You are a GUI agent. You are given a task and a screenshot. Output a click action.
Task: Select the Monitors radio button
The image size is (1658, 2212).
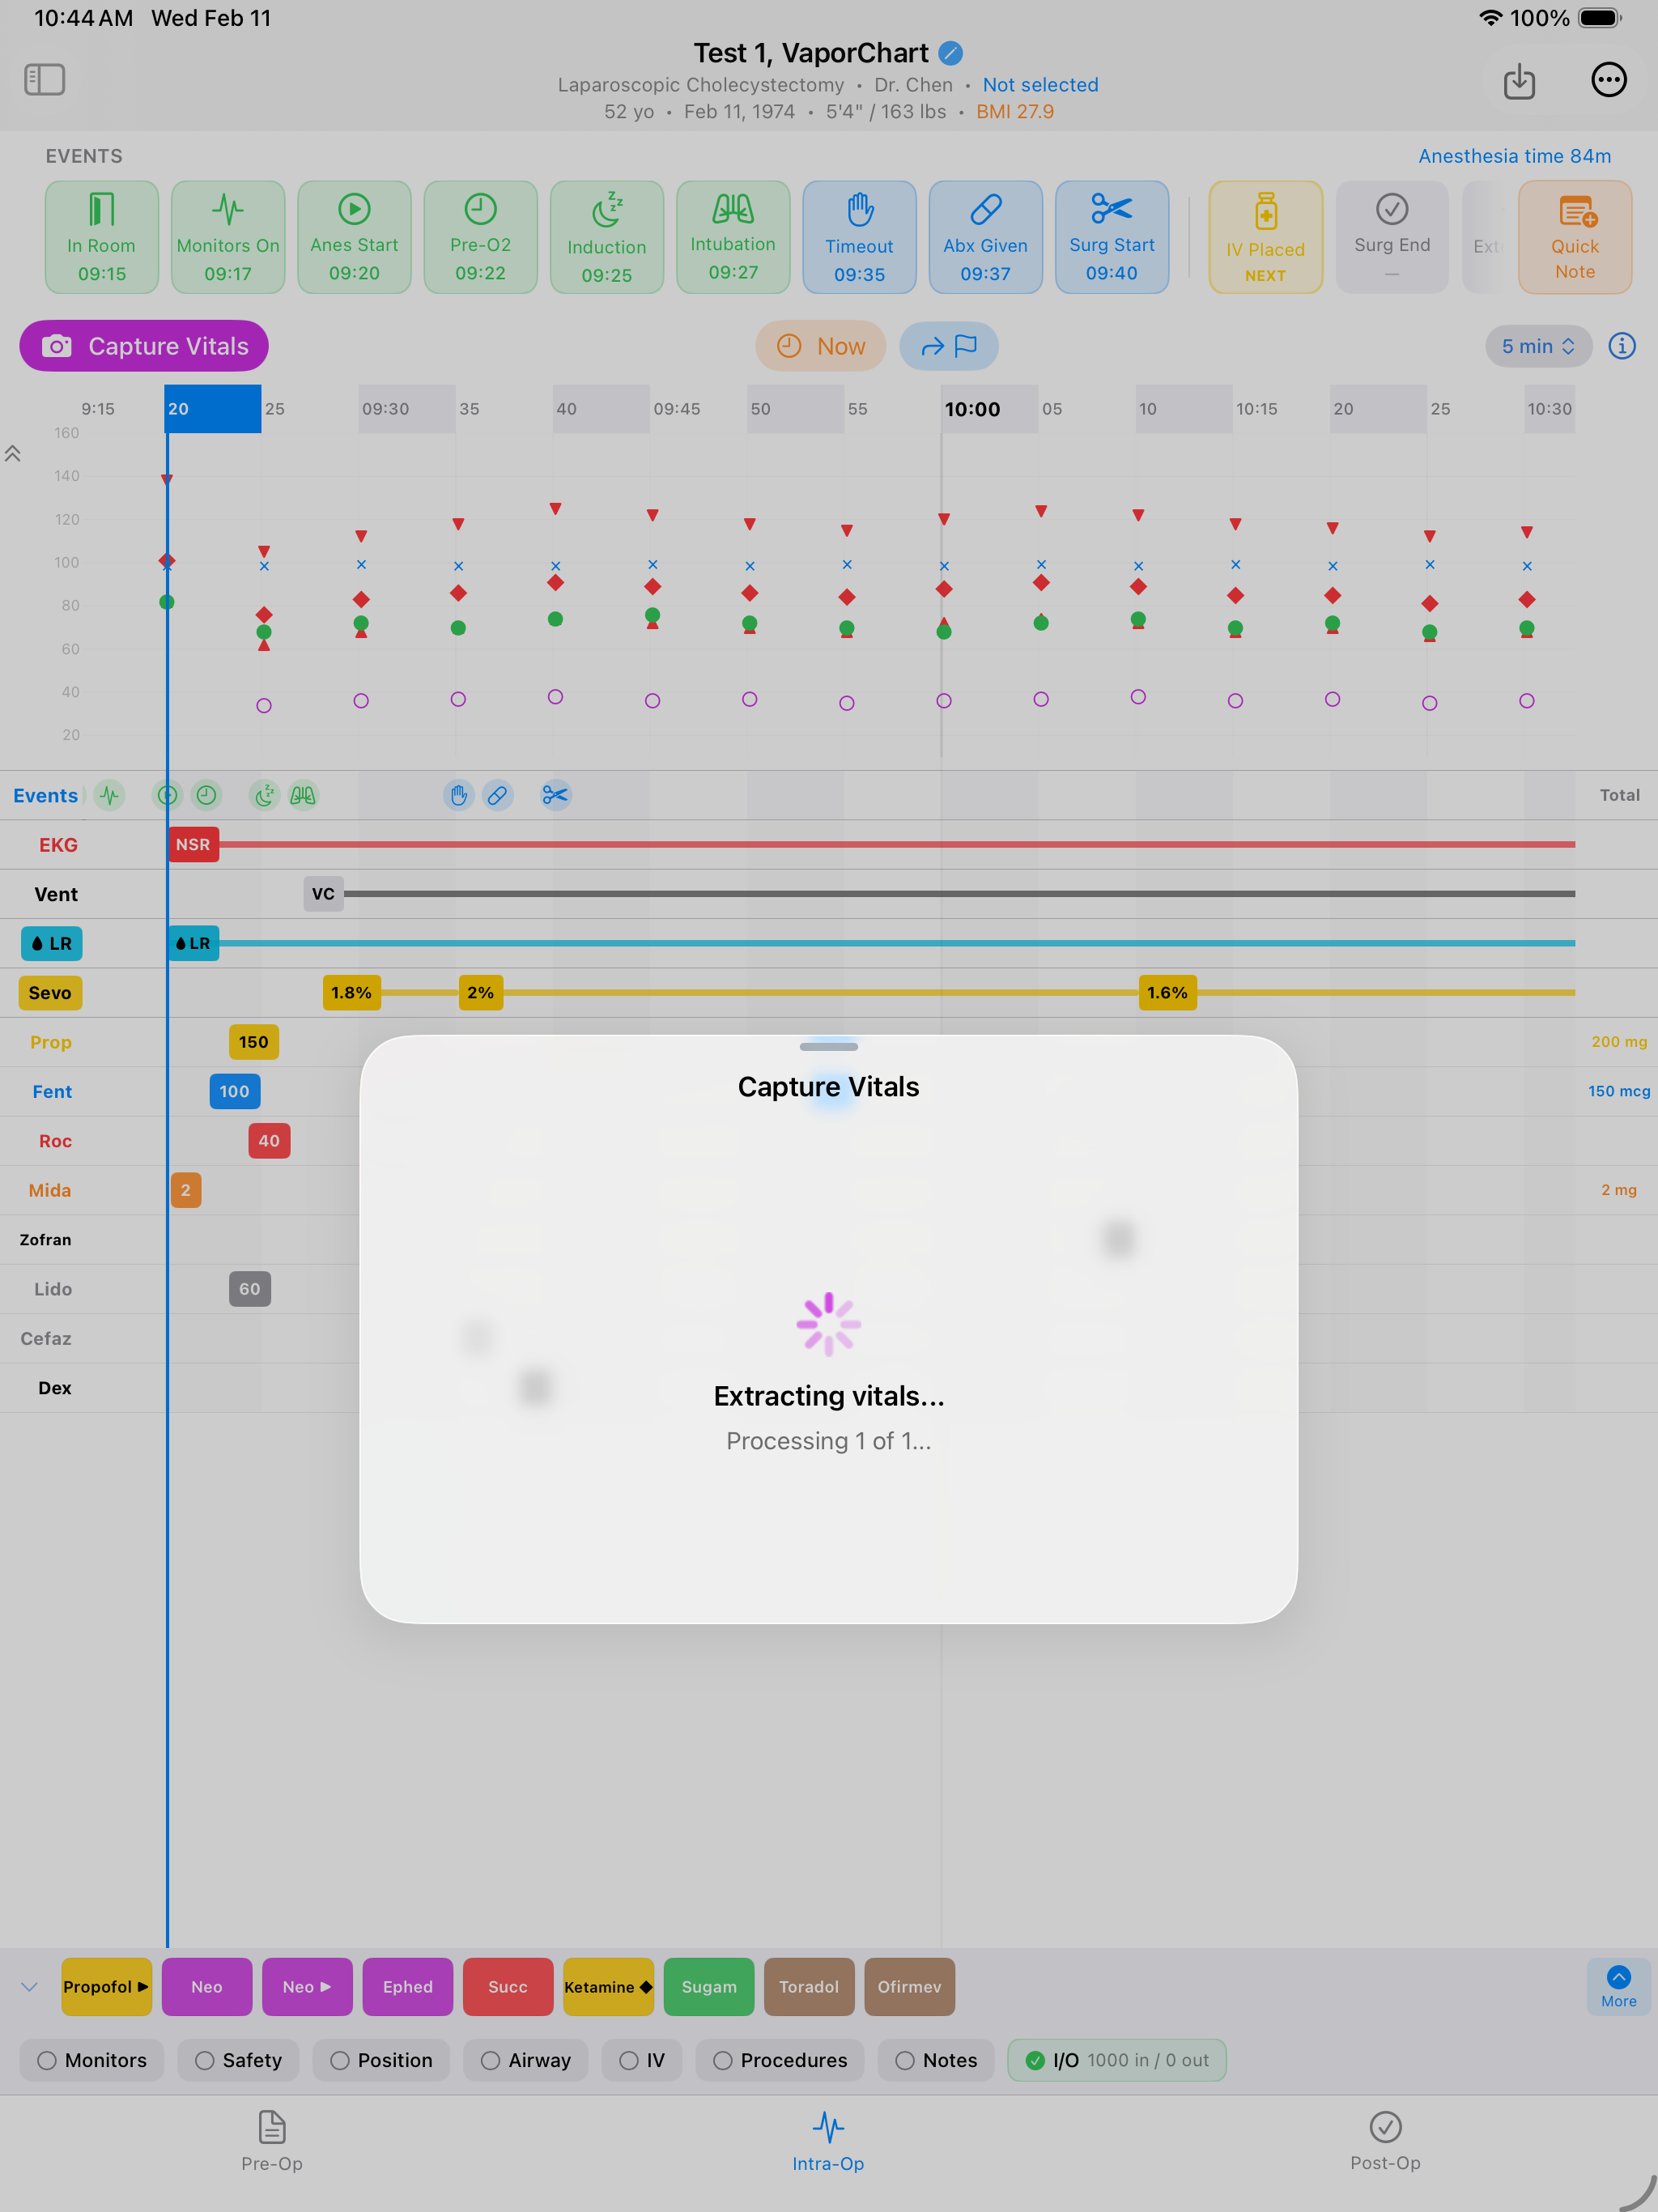[47, 2060]
